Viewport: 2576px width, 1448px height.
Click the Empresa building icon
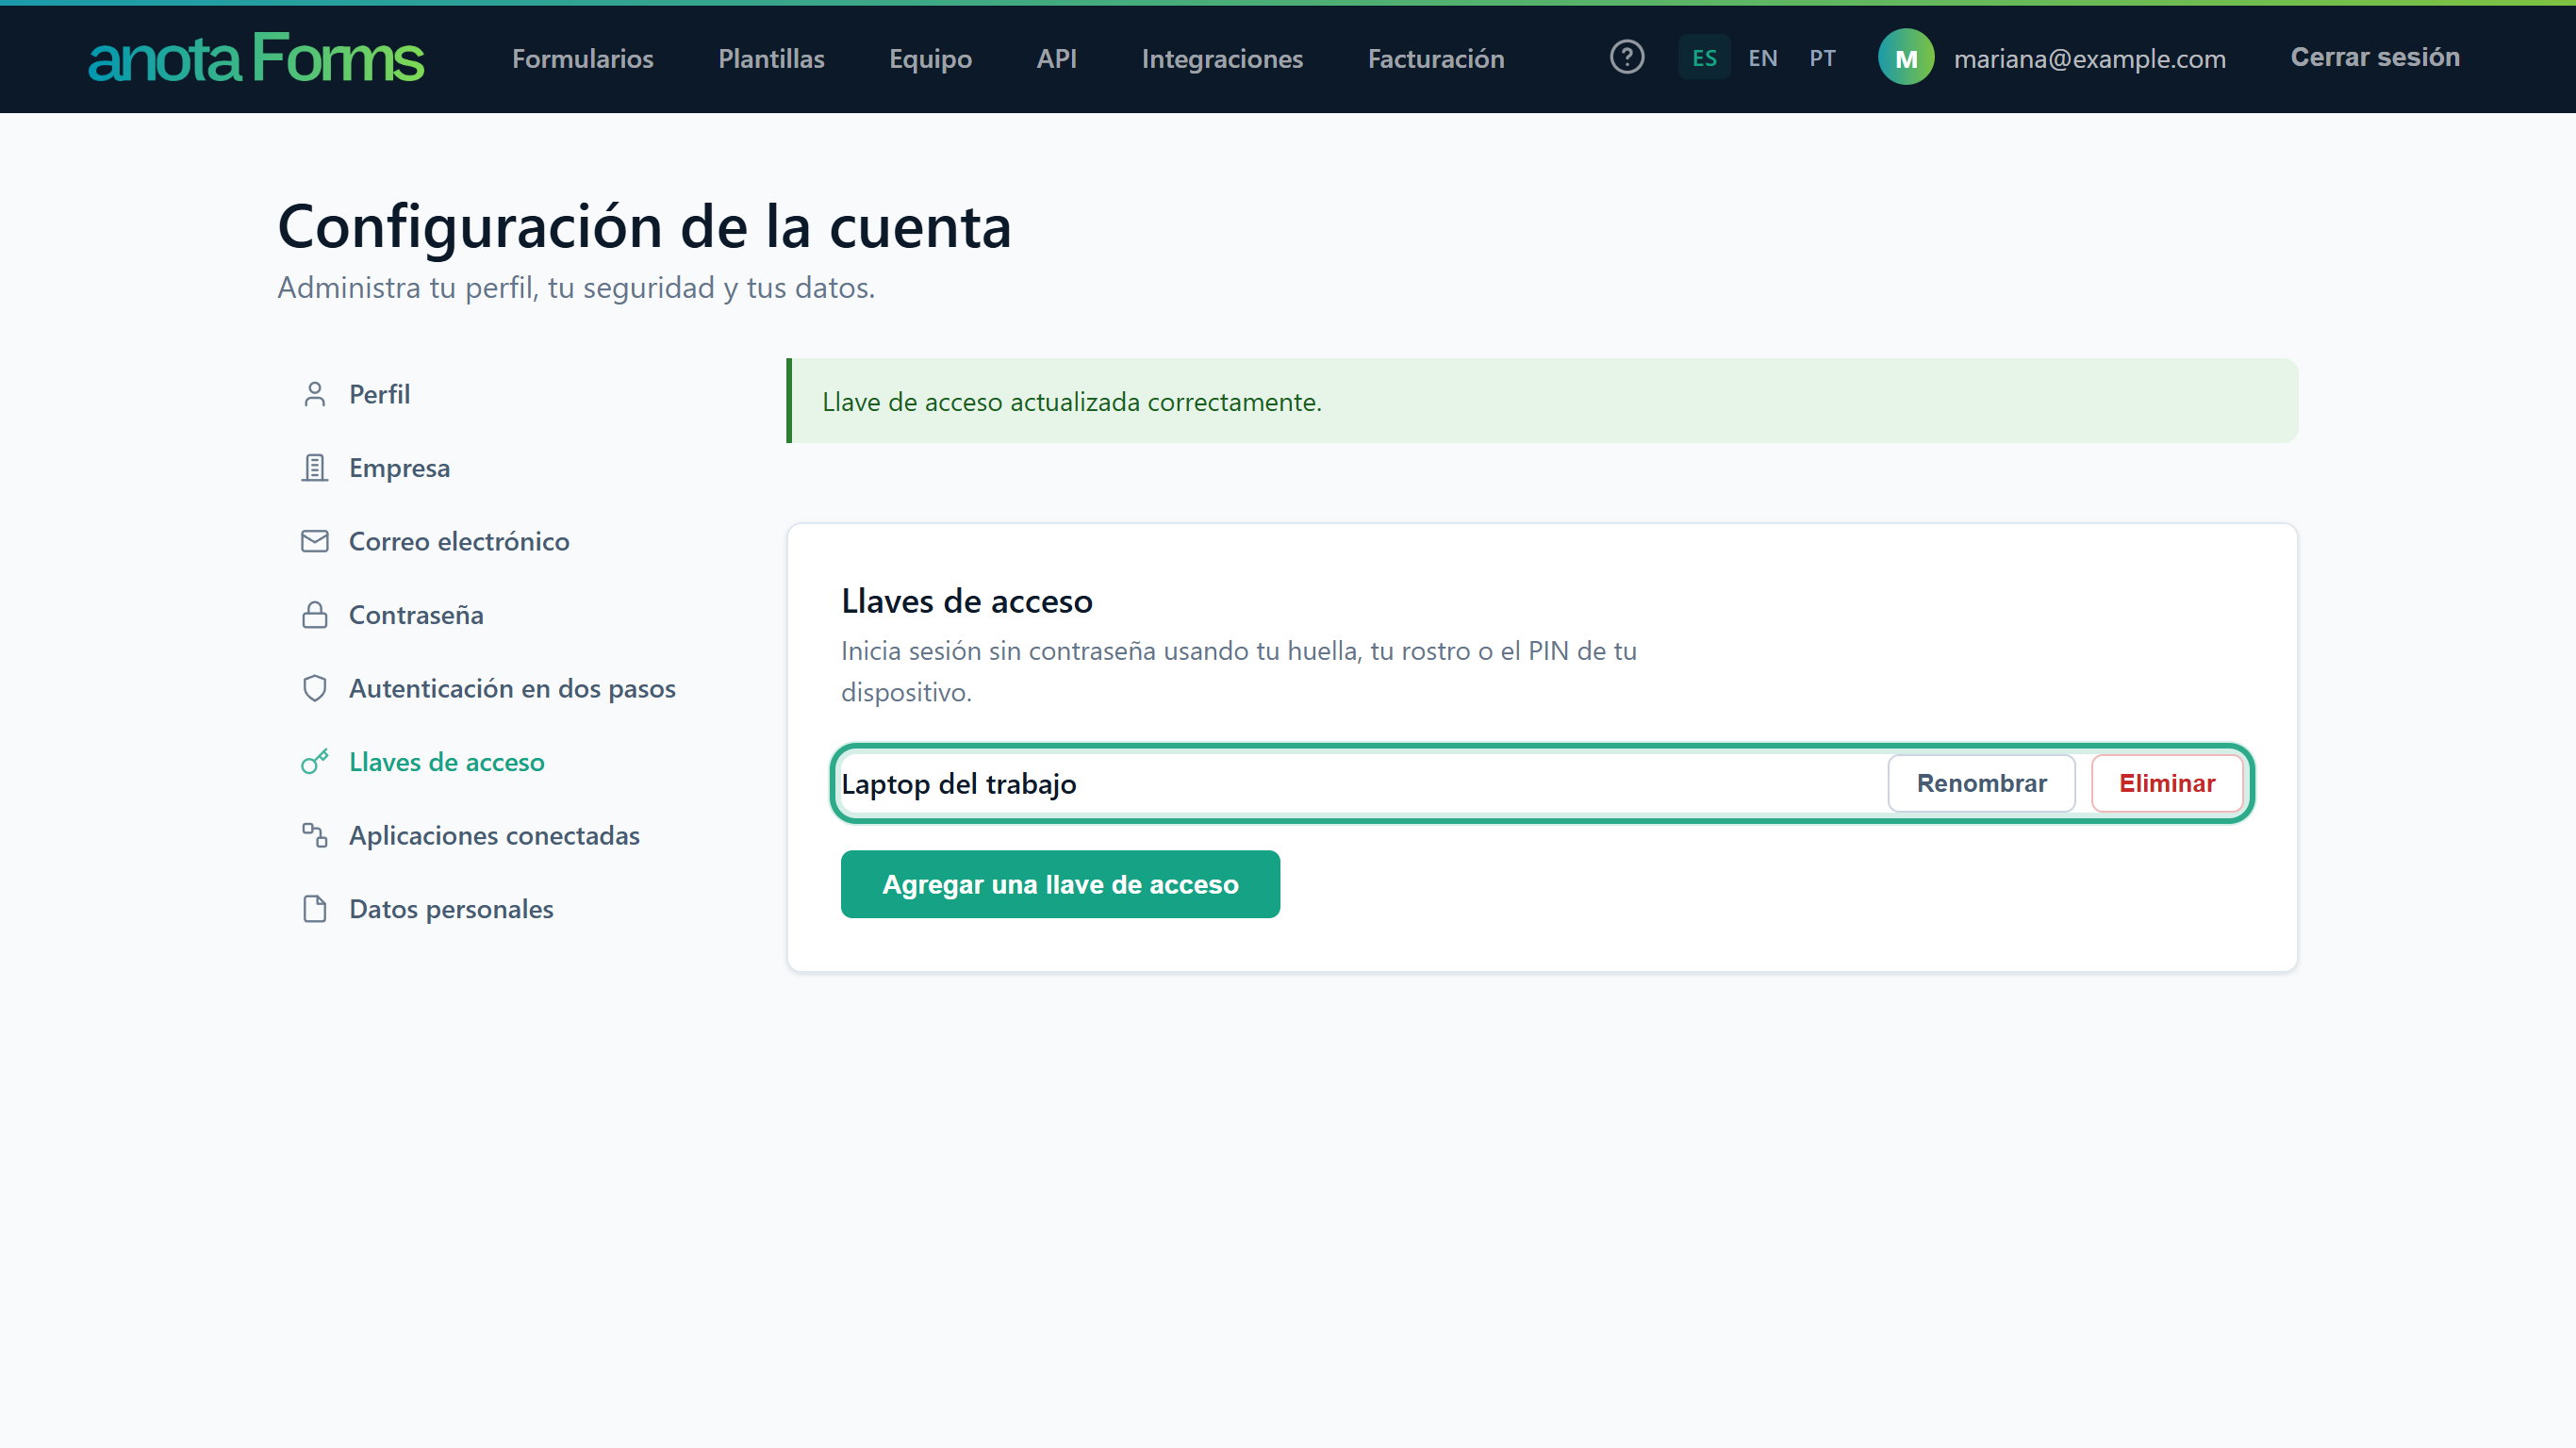coord(314,468)
